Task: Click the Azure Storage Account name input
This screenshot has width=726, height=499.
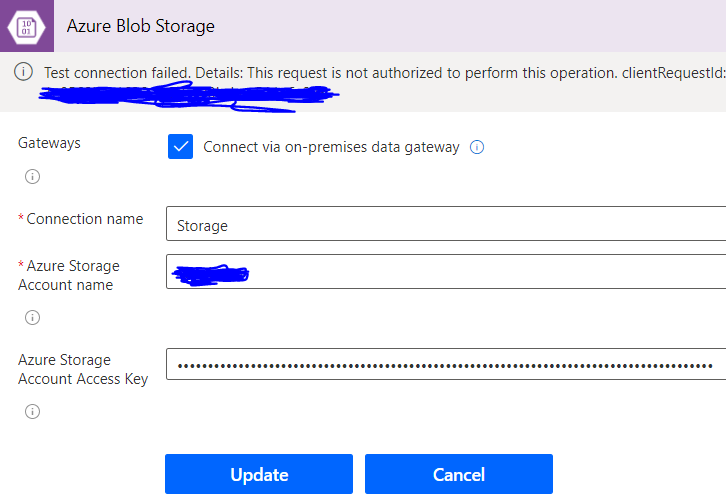Action: [446, 271]
